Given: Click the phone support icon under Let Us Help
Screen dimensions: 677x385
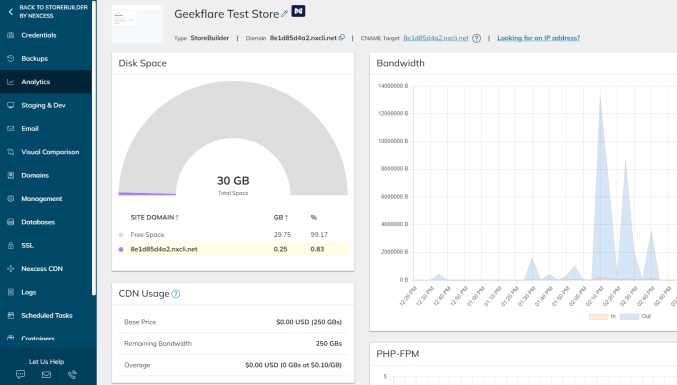Looking at the screenshot, I should (72, 374).
